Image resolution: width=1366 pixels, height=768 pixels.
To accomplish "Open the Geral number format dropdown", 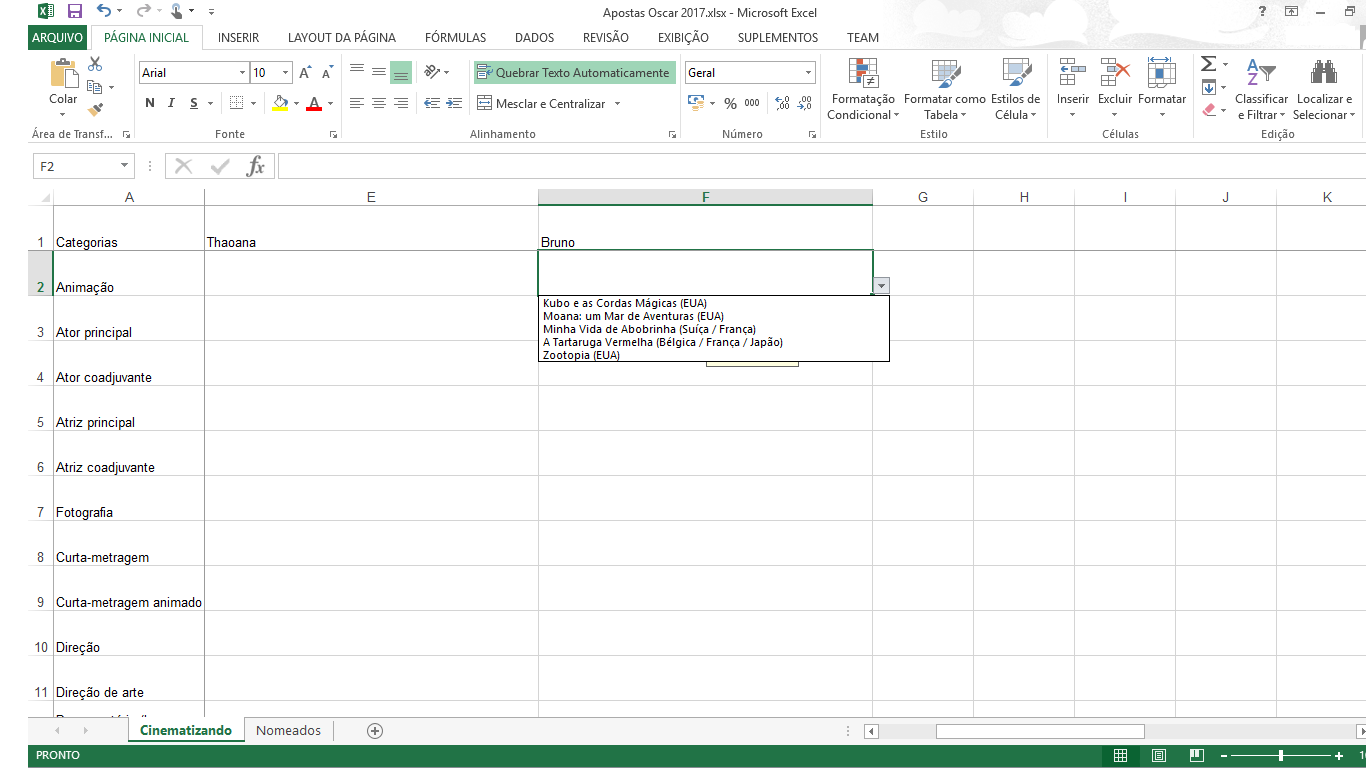I will [808, 73].
